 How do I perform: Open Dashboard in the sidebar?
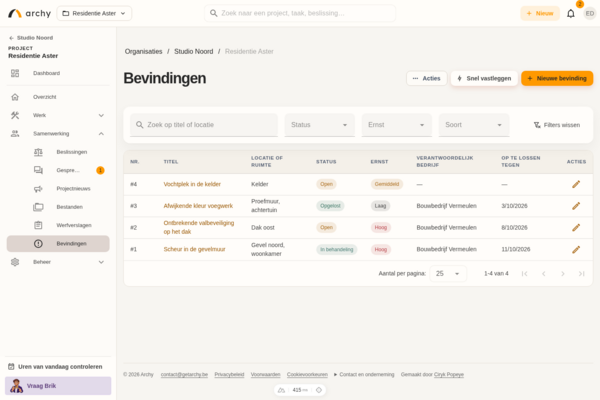click(x=58, y=73)
